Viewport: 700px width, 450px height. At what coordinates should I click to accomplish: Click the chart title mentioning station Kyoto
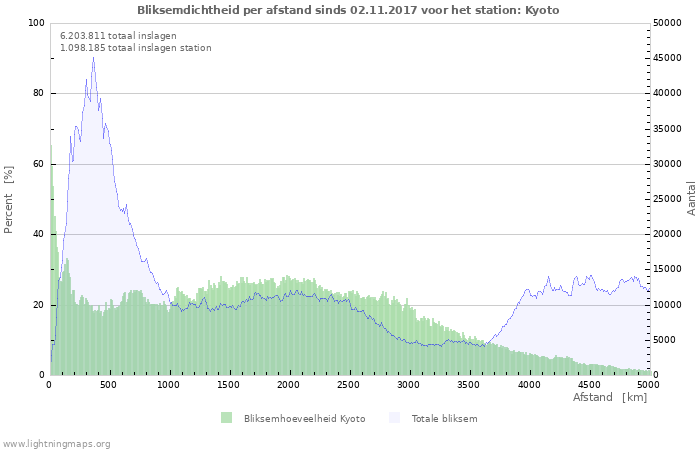tap(348, 10)
